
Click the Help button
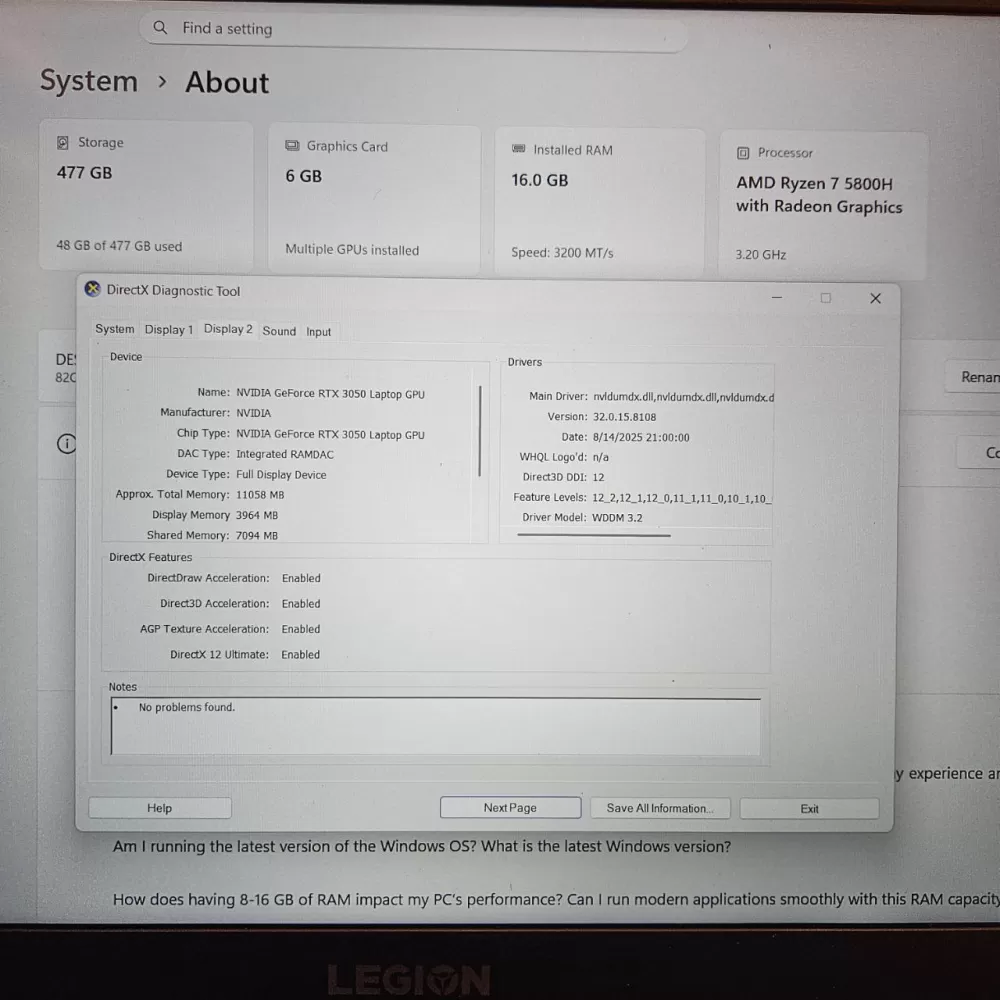(x=159, y=808)
